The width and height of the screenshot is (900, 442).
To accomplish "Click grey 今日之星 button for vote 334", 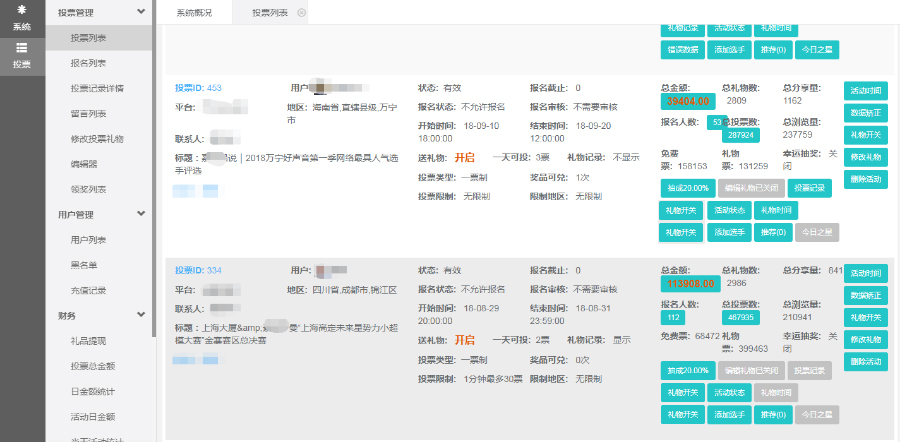I will (817, 414).
